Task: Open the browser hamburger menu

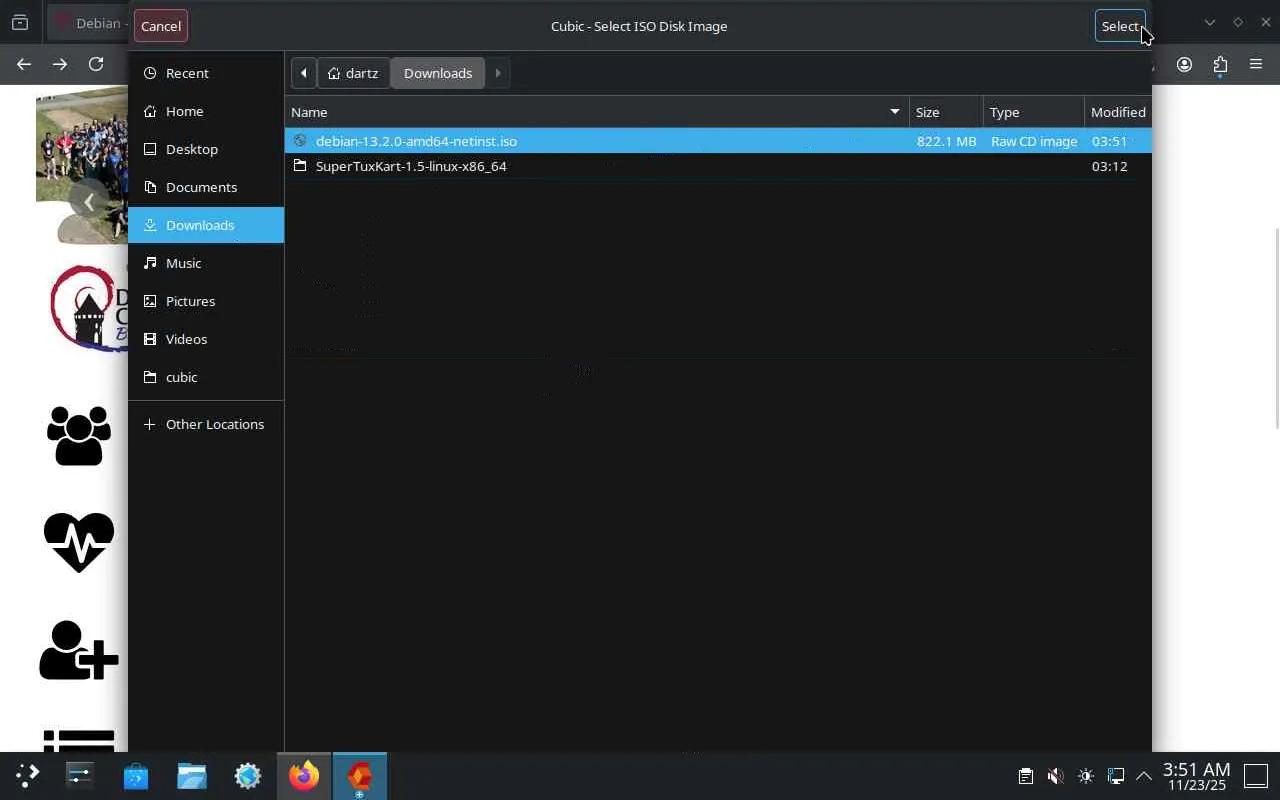Action: (x=1256, y=64)
